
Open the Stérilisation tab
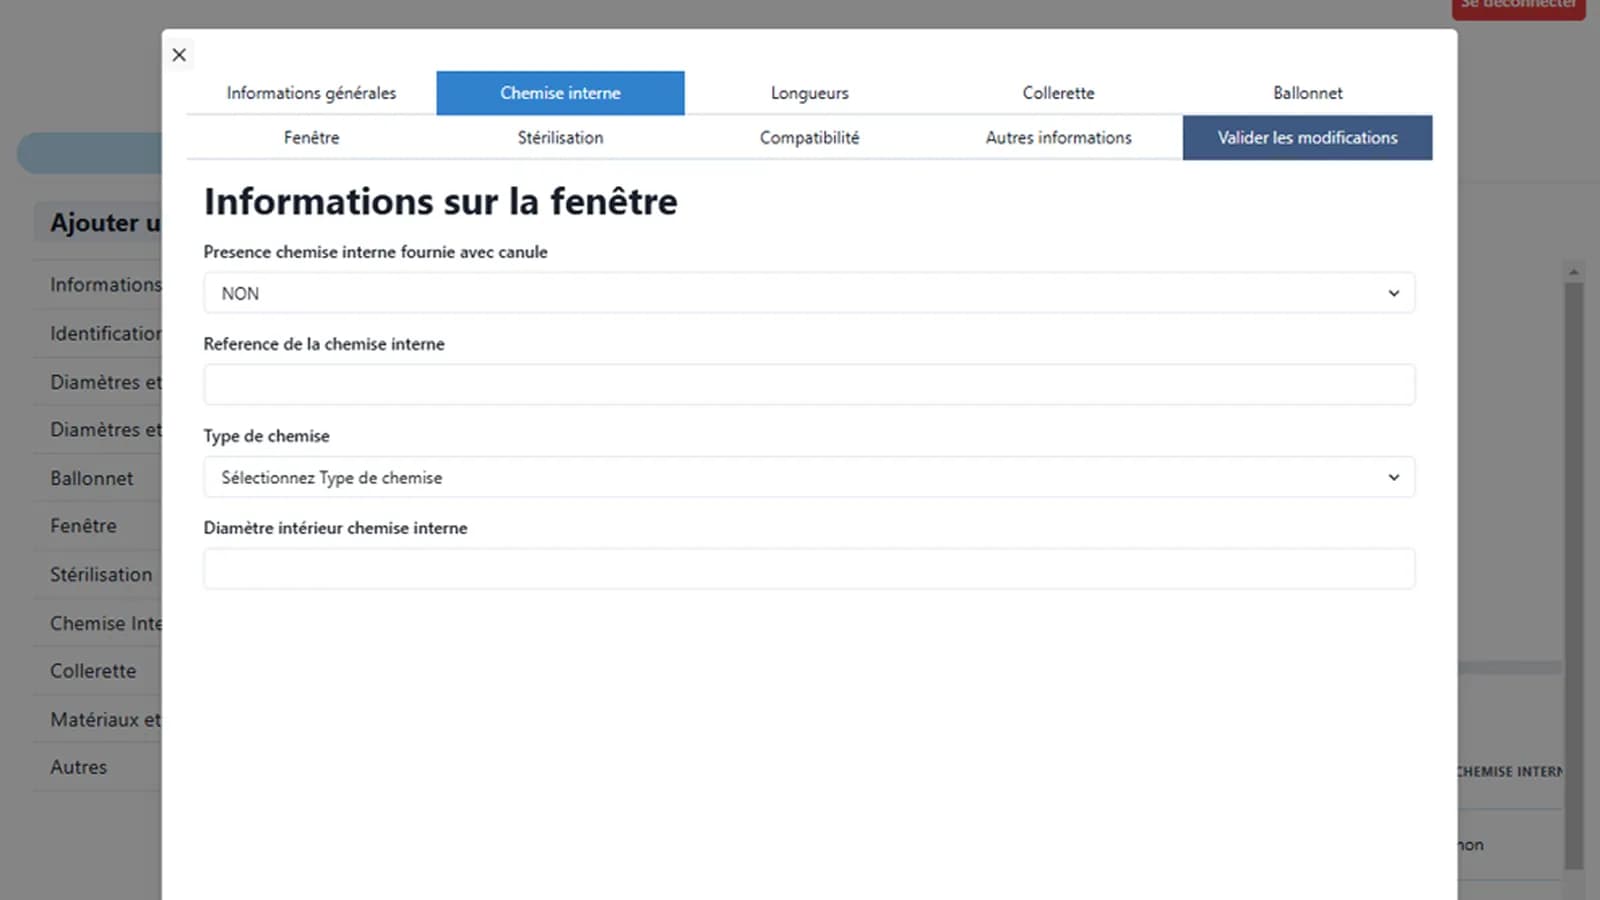coord(560,137)
